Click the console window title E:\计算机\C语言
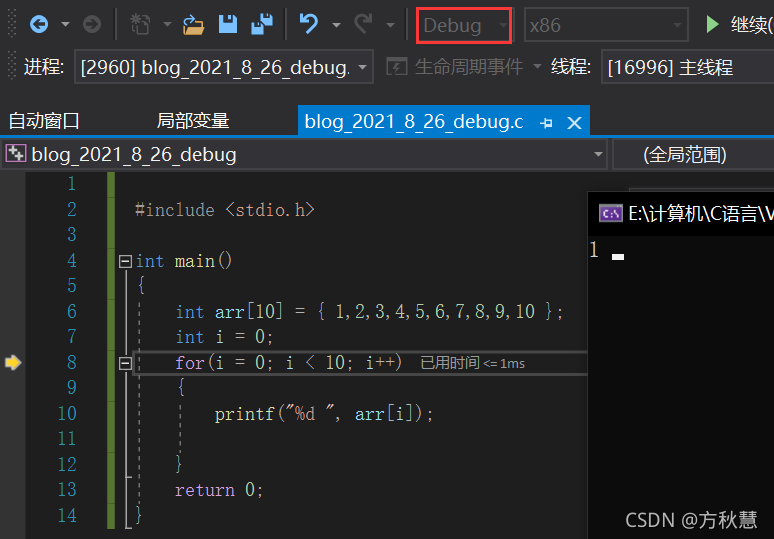 click(x=701, y=214)
